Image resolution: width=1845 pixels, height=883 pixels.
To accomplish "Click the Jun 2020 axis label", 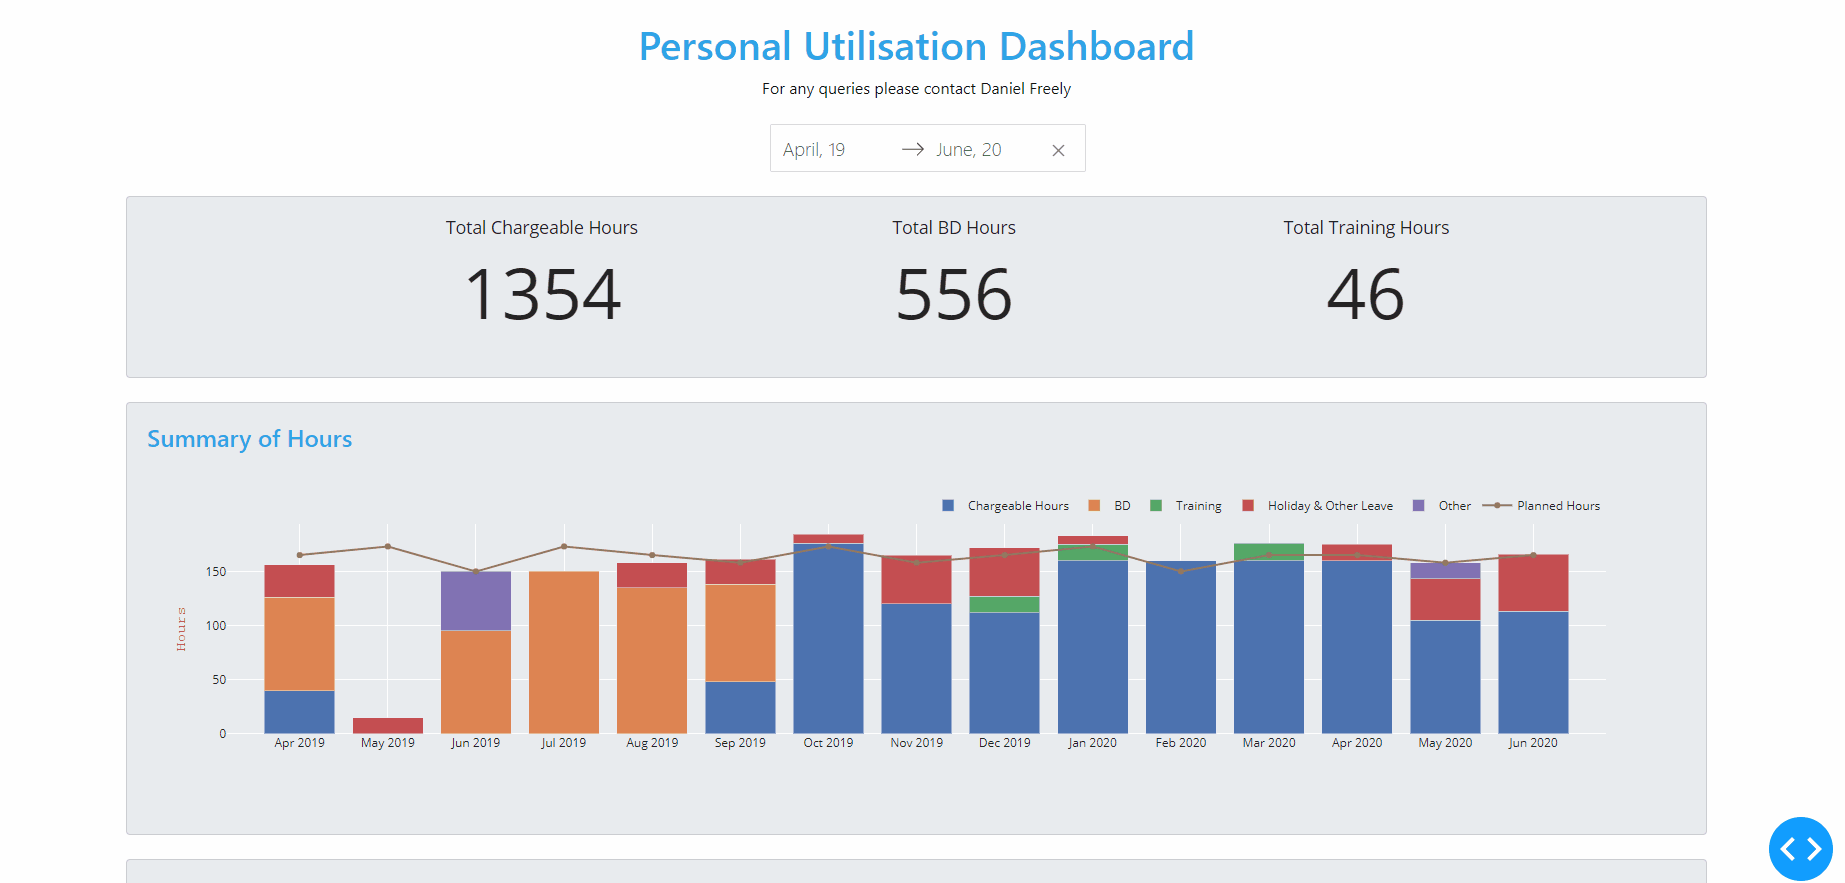I will [1533, 743].
